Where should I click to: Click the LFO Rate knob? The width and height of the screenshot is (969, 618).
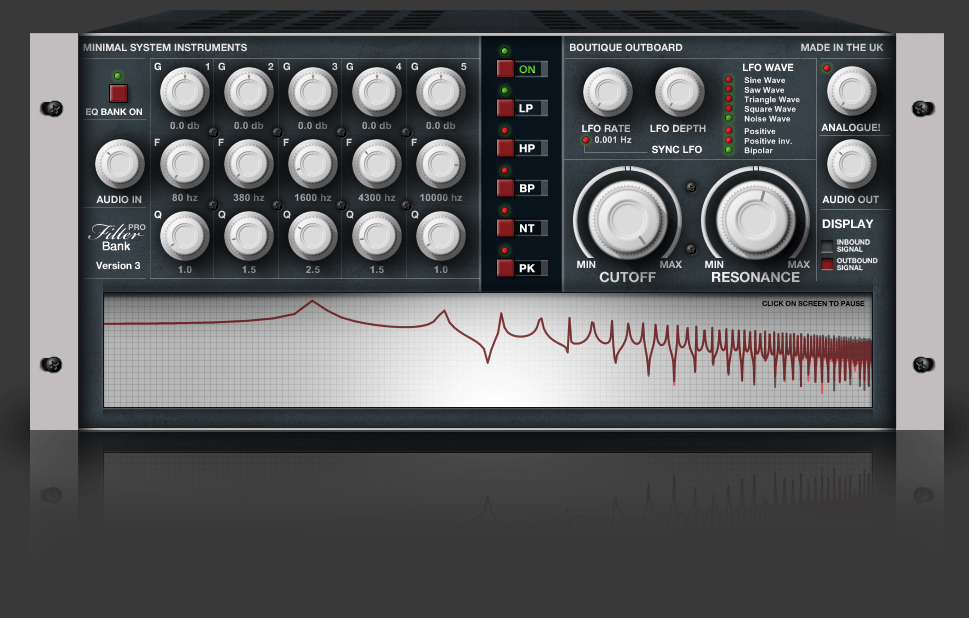tap(607, 92)
